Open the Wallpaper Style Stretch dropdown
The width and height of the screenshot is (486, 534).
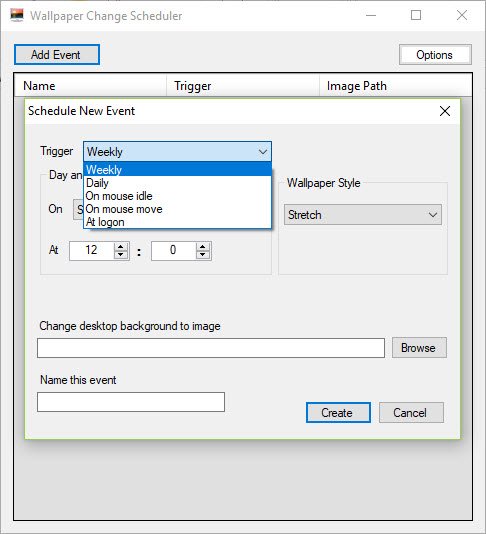coord(363,215)
